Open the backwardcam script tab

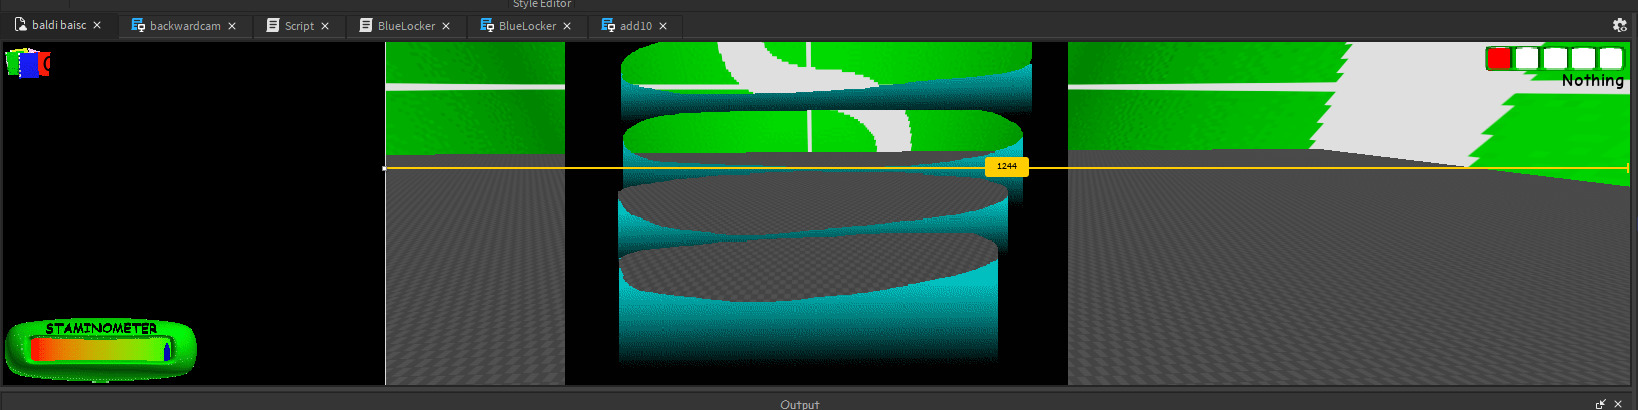tap(184, 26)
